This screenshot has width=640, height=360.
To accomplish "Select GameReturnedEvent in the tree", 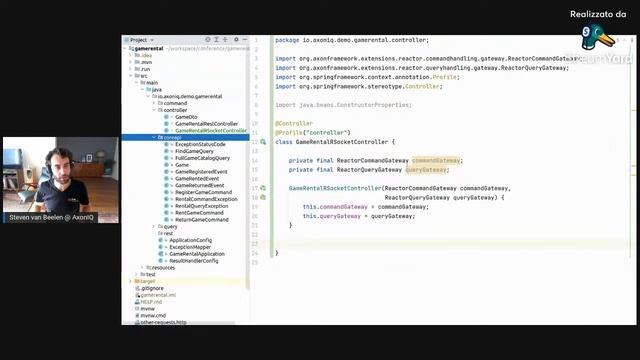I will [200, 185].
